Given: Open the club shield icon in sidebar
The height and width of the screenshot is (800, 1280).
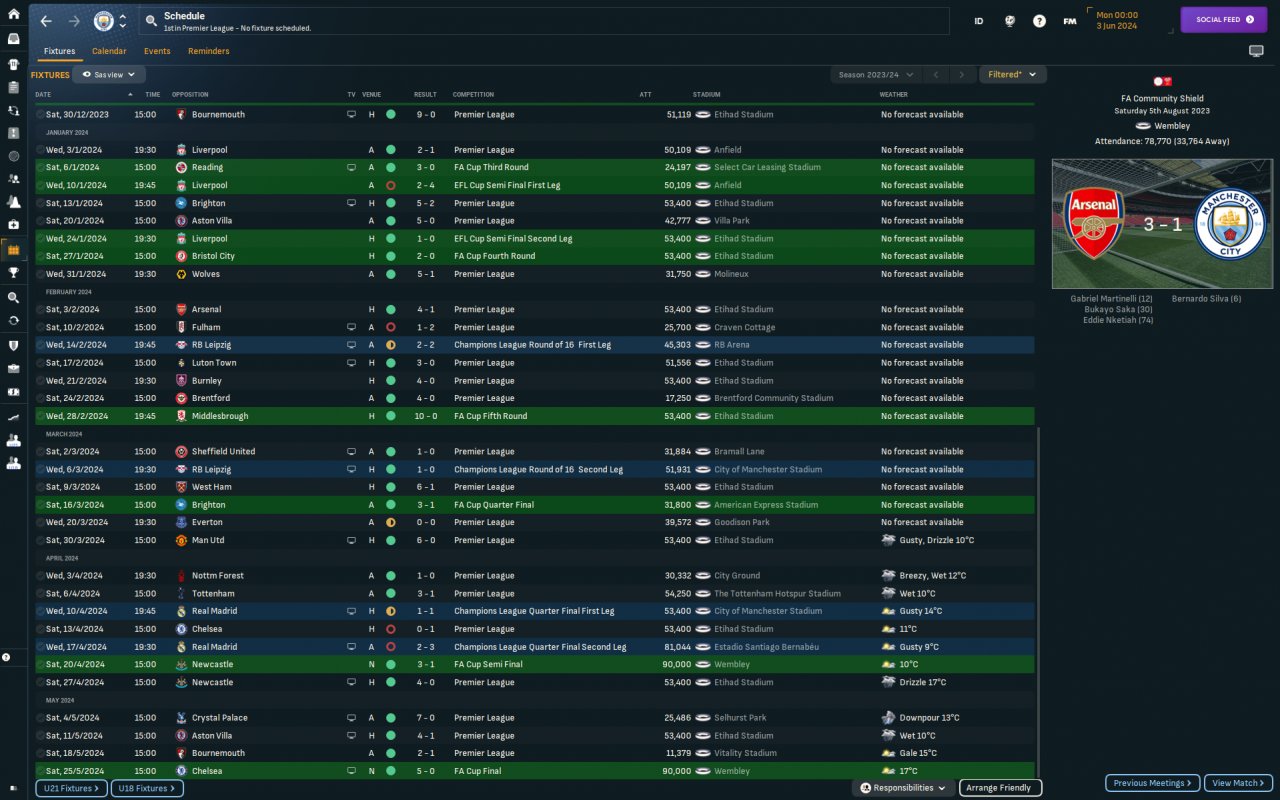Looking at the screenshot, I should point(14,346).
